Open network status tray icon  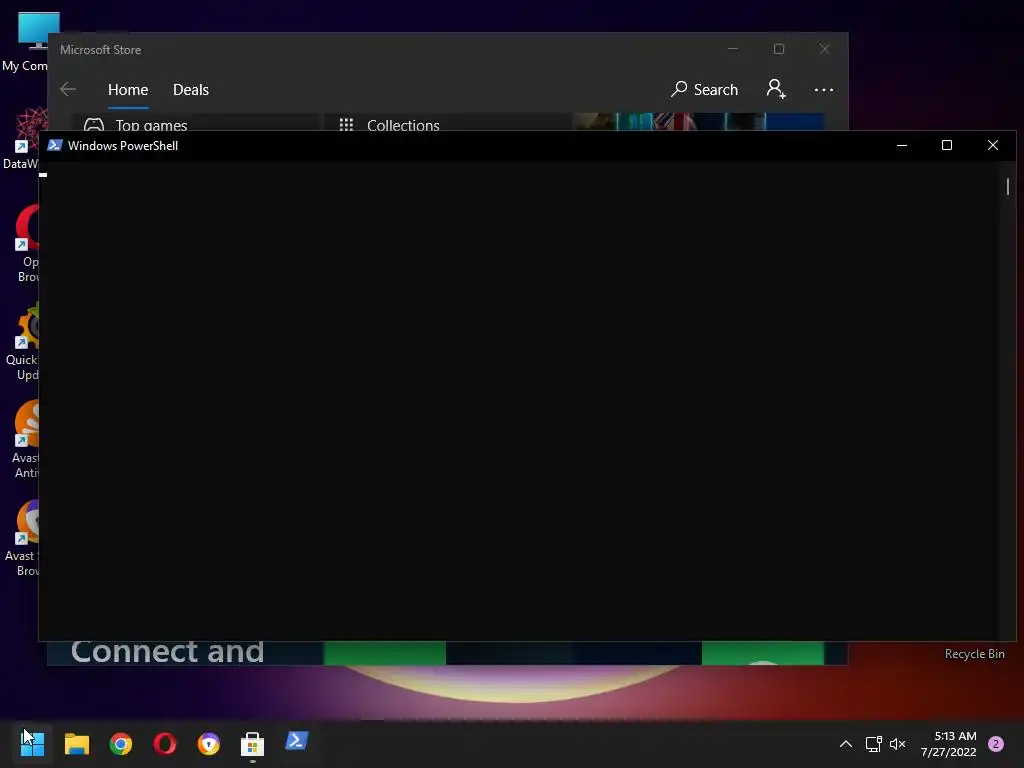873,744
